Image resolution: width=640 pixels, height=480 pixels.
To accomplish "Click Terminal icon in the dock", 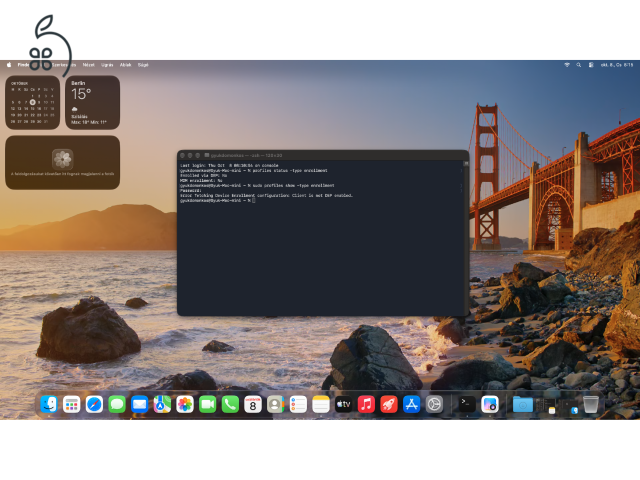I will tap(467, 404).
